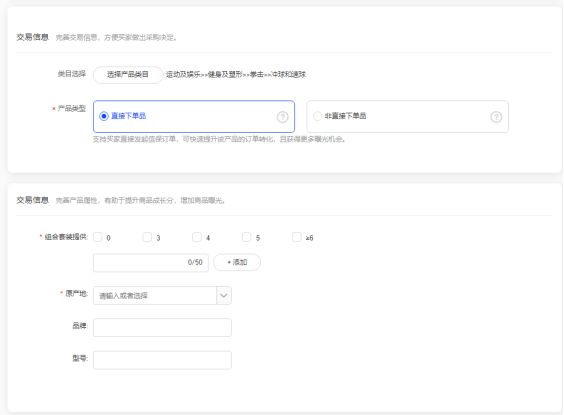Select the 非直接下单品 radio option
Screen dimensions: 564x415
tap(317, 116)
